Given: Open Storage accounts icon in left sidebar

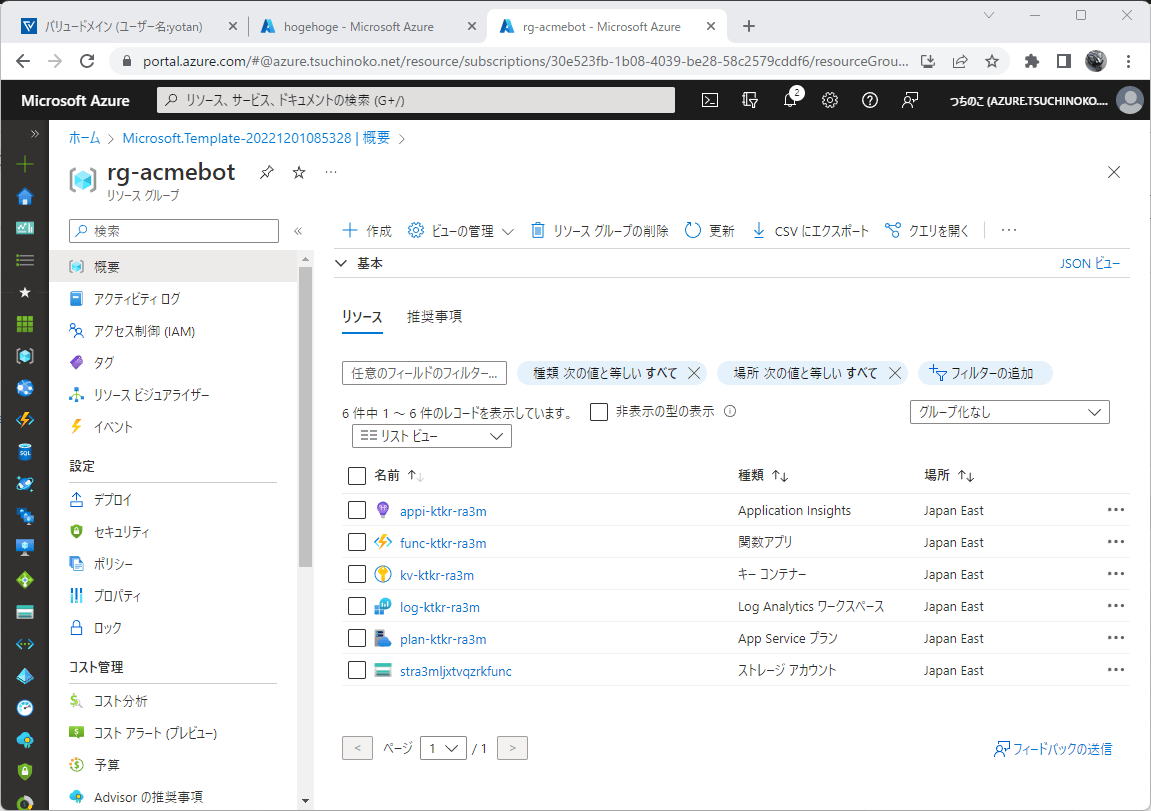Looking at the screenshot, I should [25, 612].
